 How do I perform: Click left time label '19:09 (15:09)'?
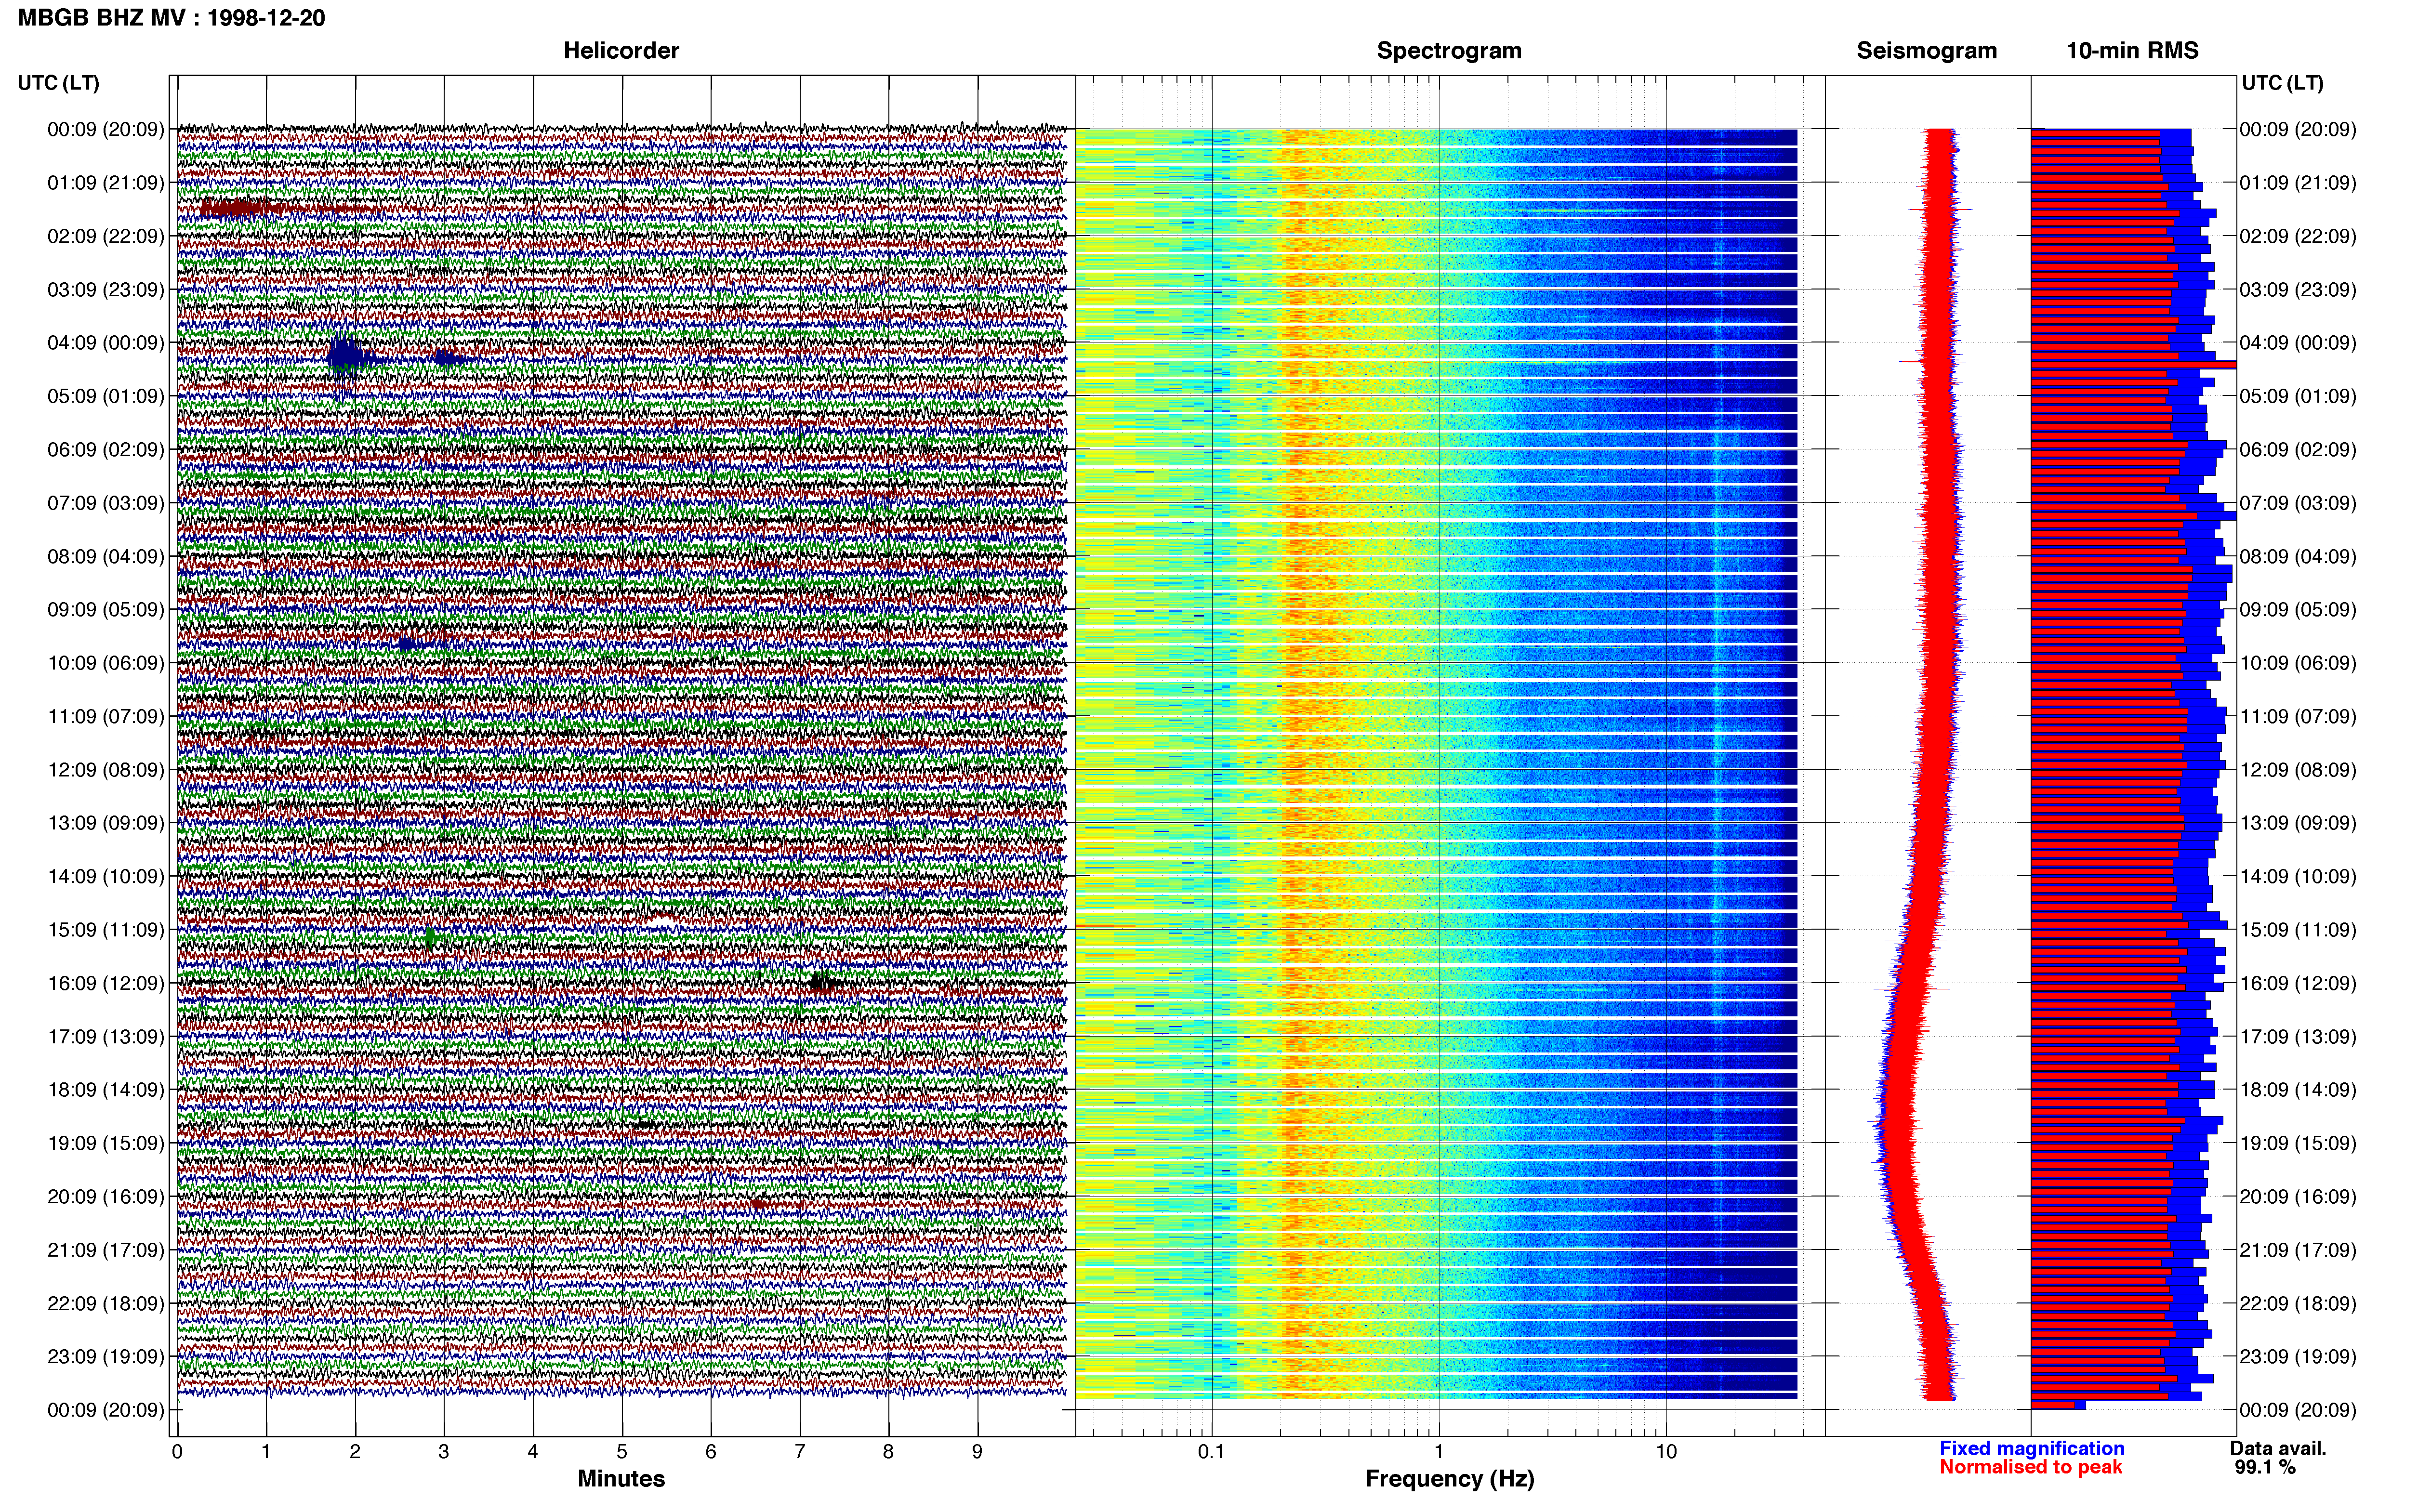click(106, 1143)
